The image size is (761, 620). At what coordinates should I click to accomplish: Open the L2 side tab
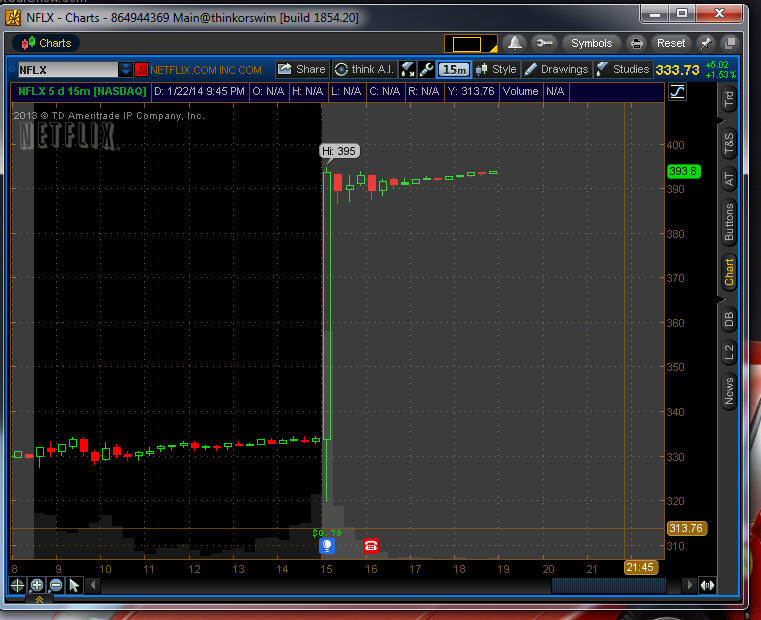[729, 352]
